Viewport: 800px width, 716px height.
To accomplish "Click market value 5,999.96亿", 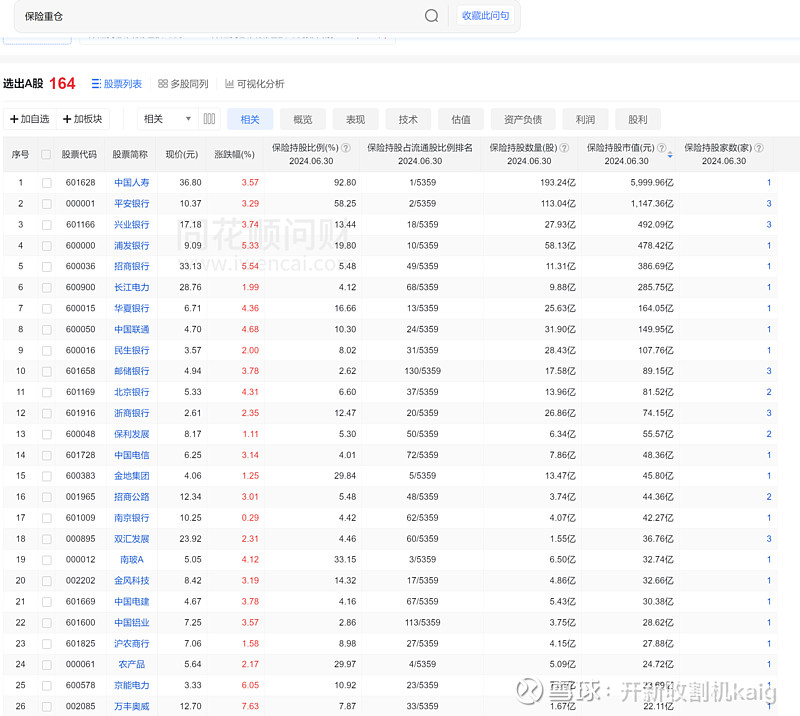I will [x=652, y=183].
